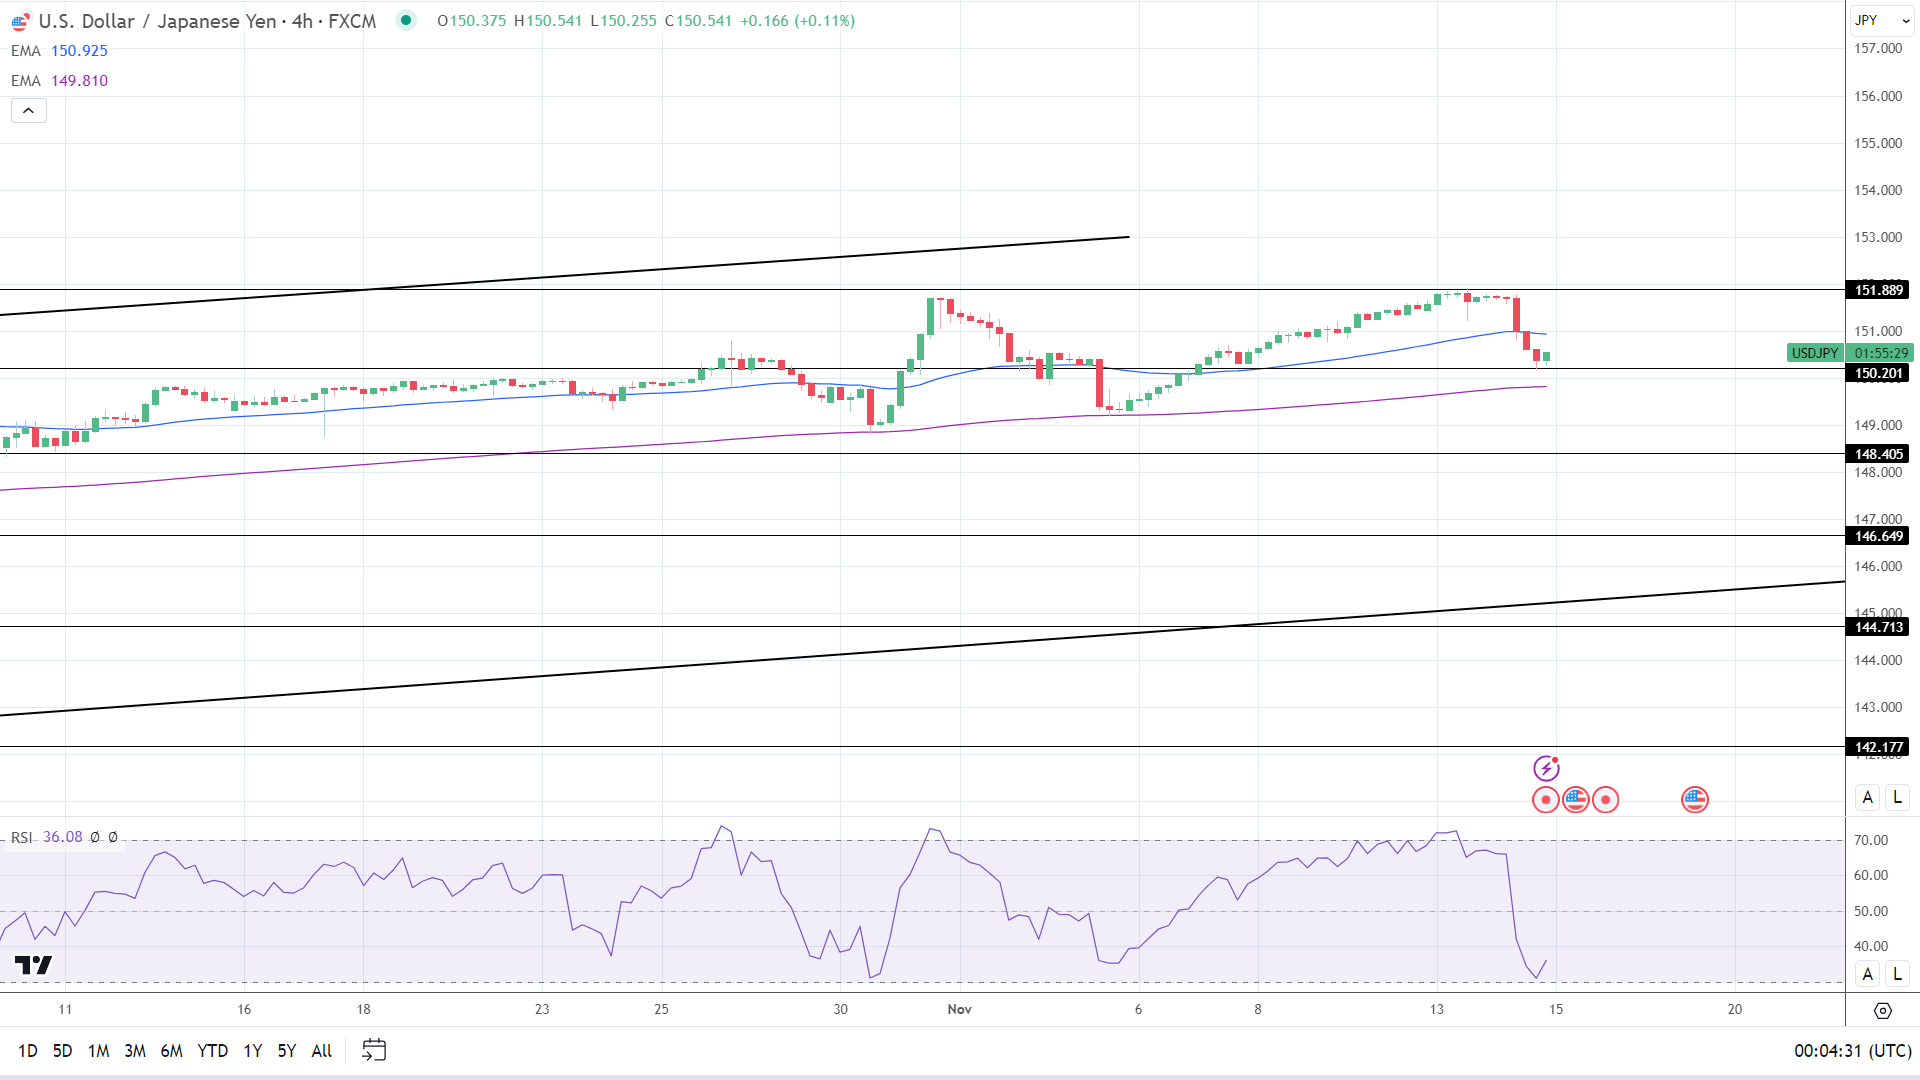This screenshot has height=1080, width=1920.
Task: Click the 146.649 horizontal line price label
Action: (x=1878, y=536)
